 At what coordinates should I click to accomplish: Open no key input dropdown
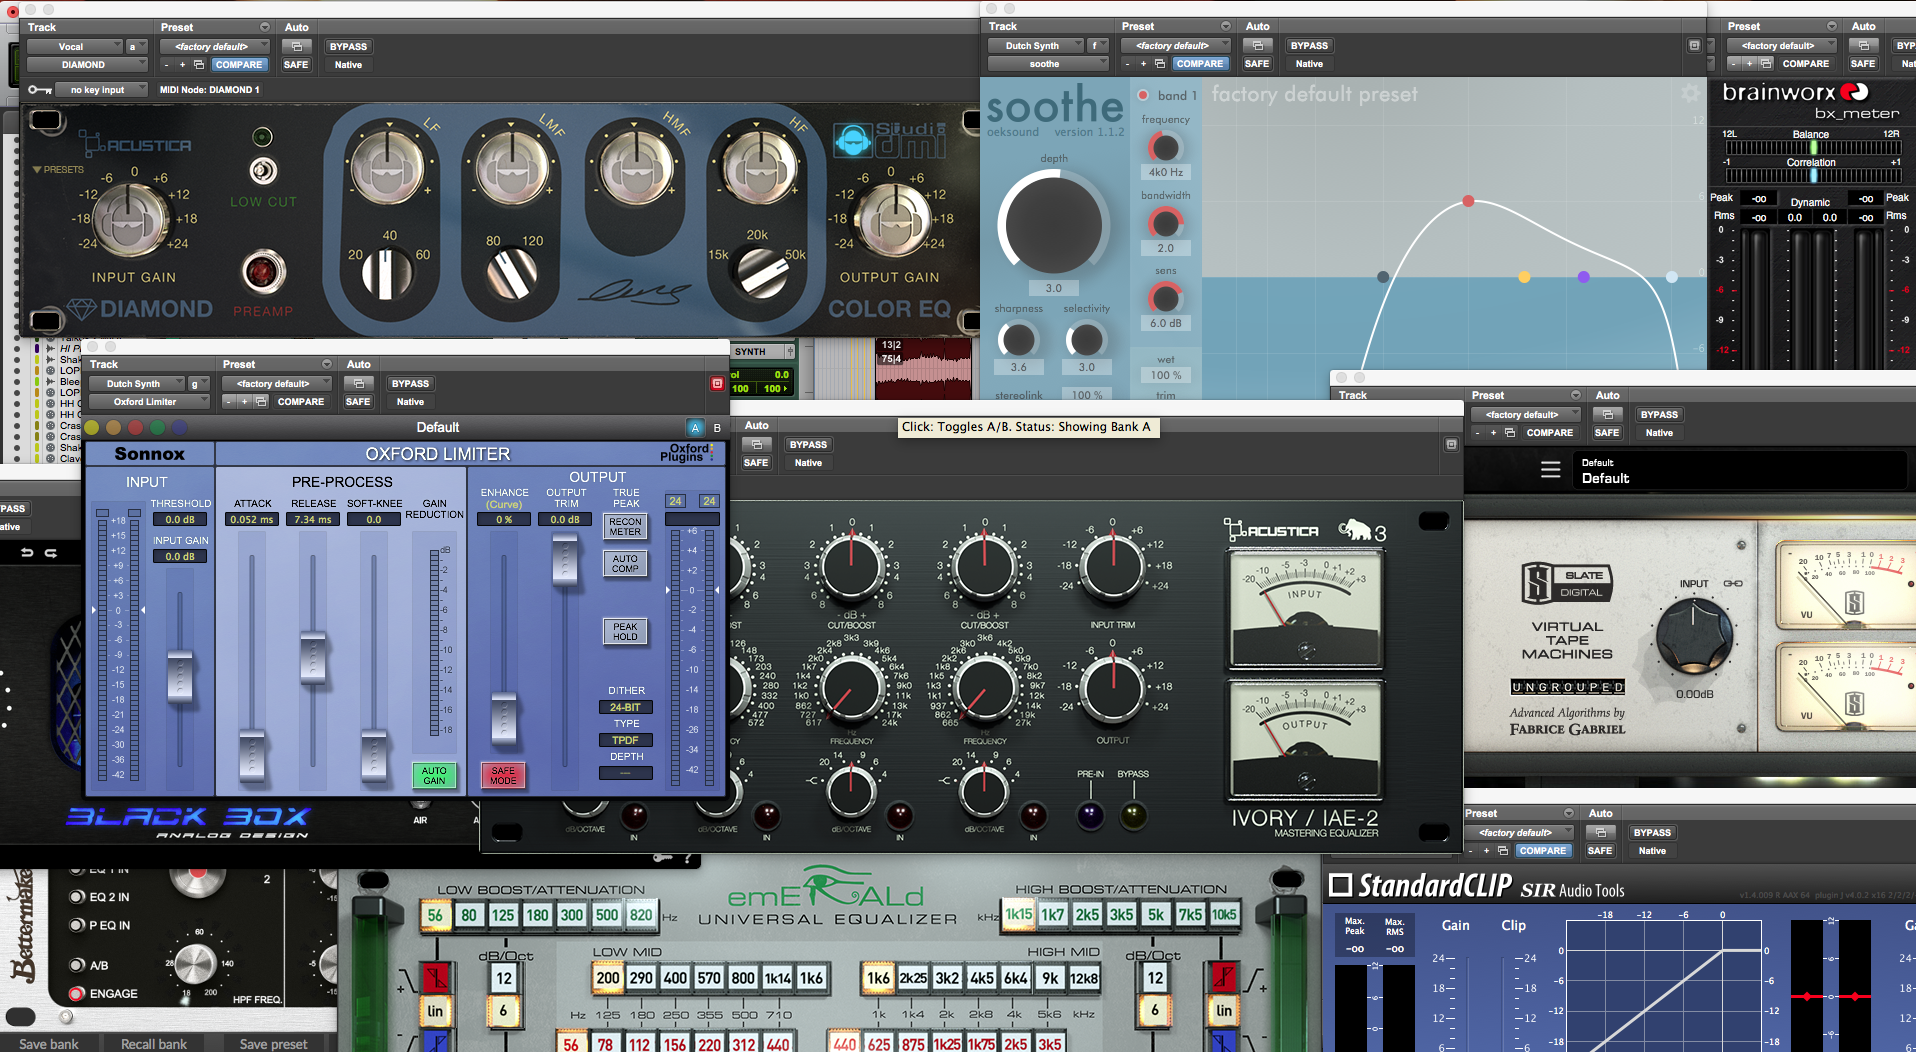[102, 90]
